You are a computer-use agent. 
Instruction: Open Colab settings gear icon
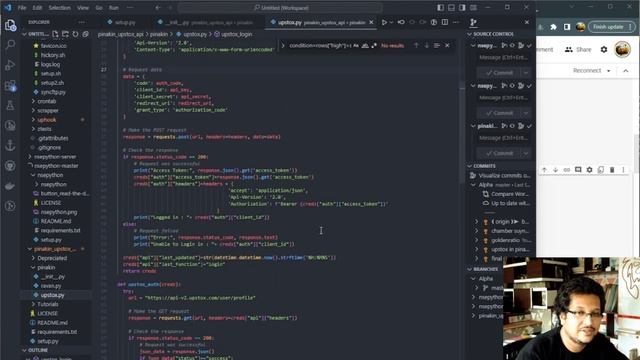pos(604,49)
